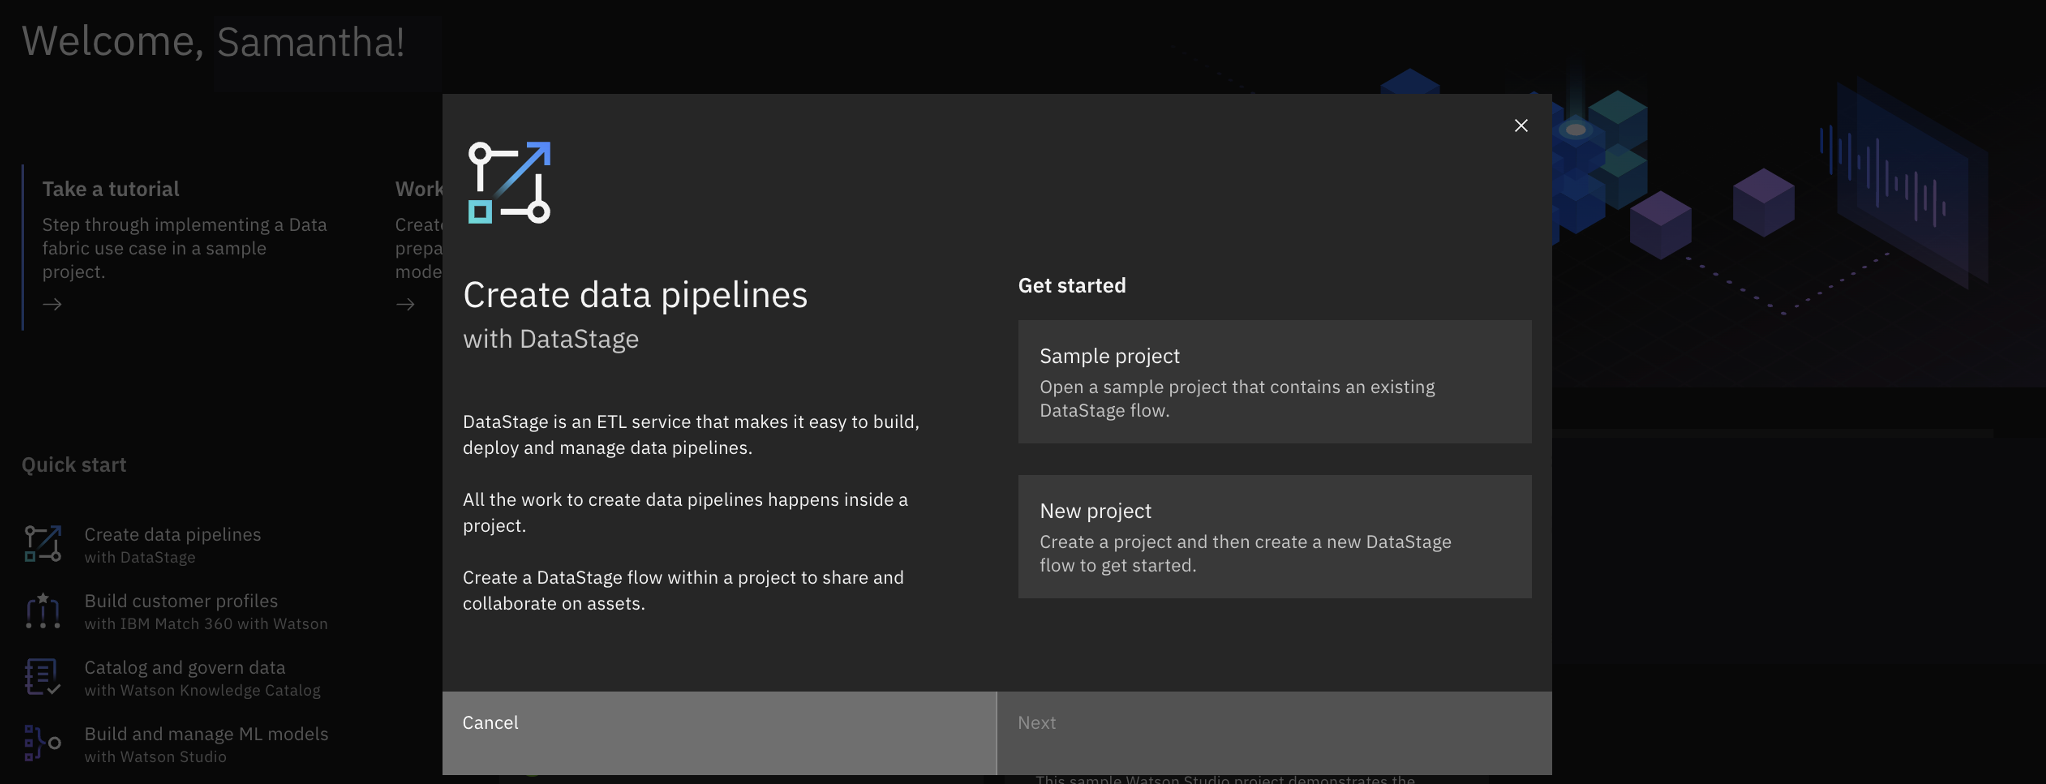
Task: Click the large DataStage pipeline icon in dialog
Action: click(509, 182)
